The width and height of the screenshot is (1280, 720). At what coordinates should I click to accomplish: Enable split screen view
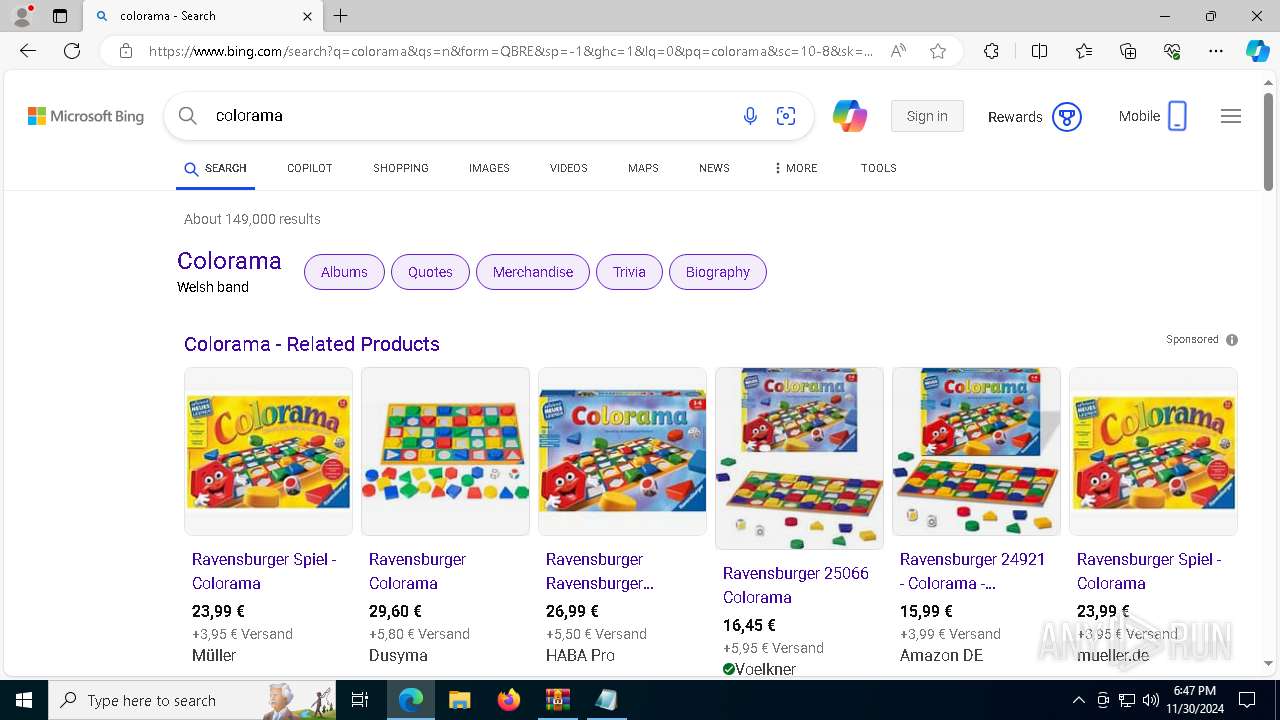[1039, 51]
